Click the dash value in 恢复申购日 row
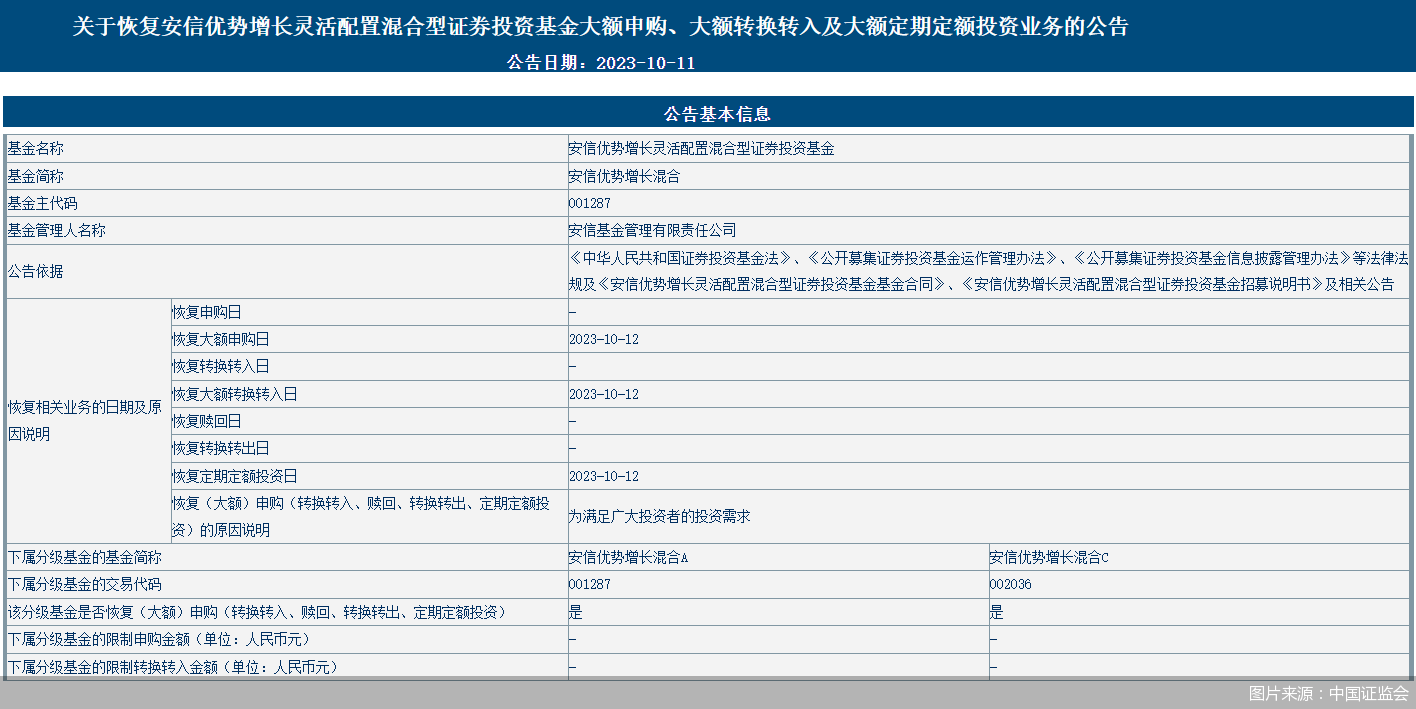The width and height of the screenshot is (1416, 709). coord(572,312)
